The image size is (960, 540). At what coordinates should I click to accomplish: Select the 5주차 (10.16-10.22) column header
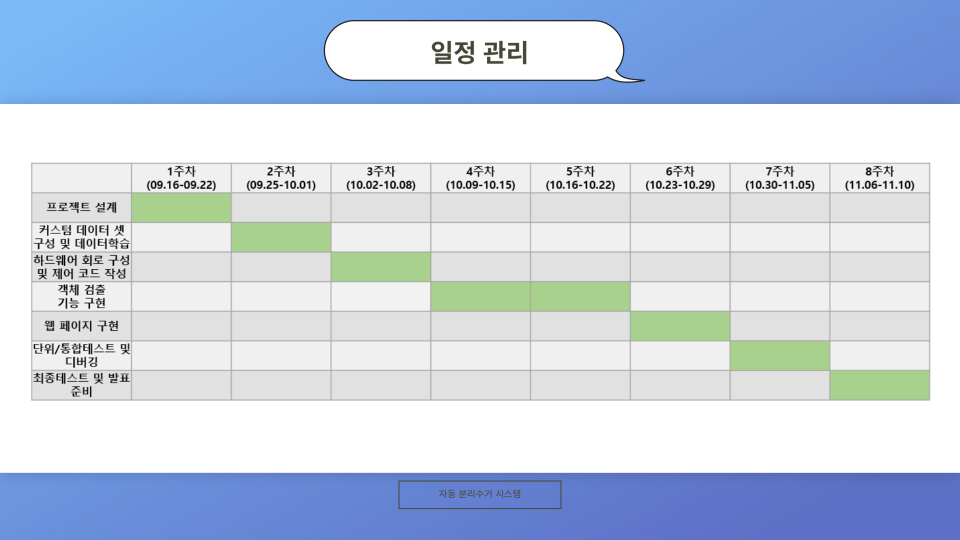[x=580, y=178]
